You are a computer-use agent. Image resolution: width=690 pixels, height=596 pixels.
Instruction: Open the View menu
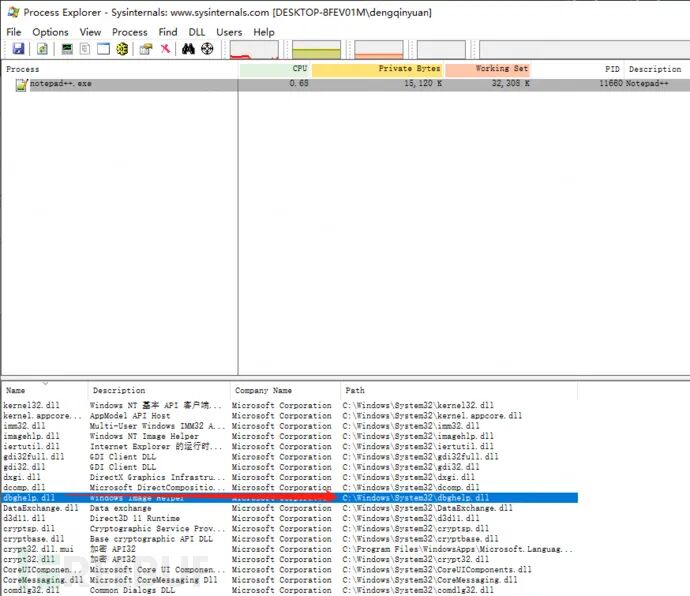pyautogui.click(x=90, y=32)
